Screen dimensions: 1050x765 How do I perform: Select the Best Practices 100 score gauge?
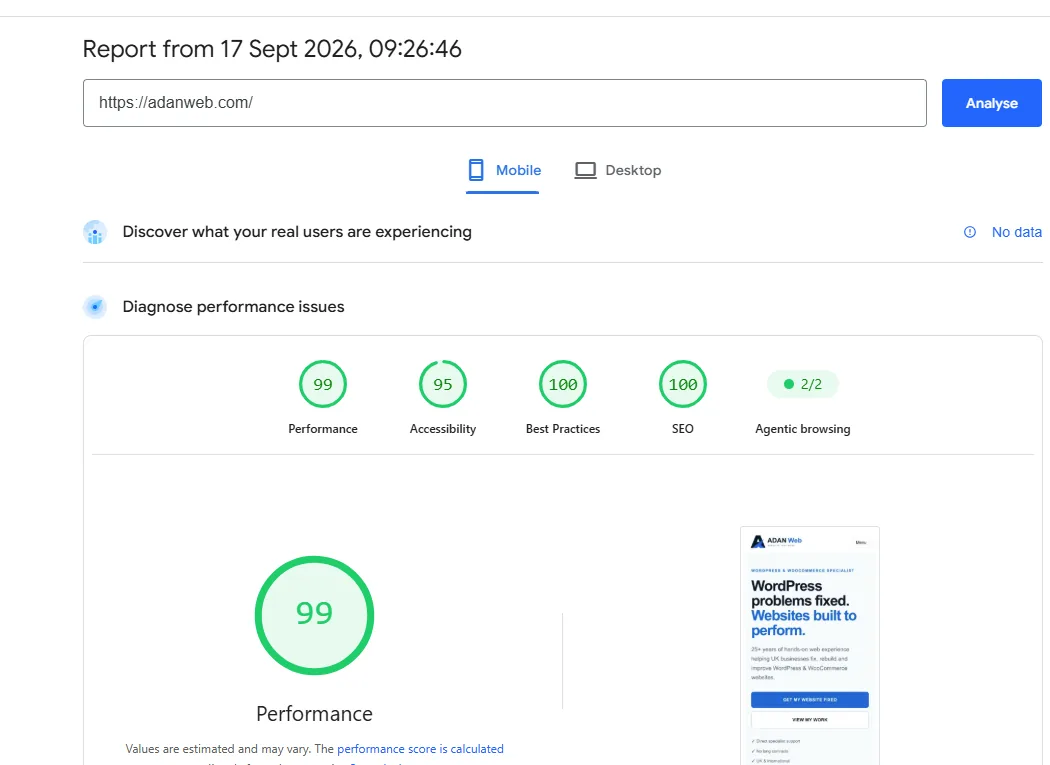tap(562, 384)
